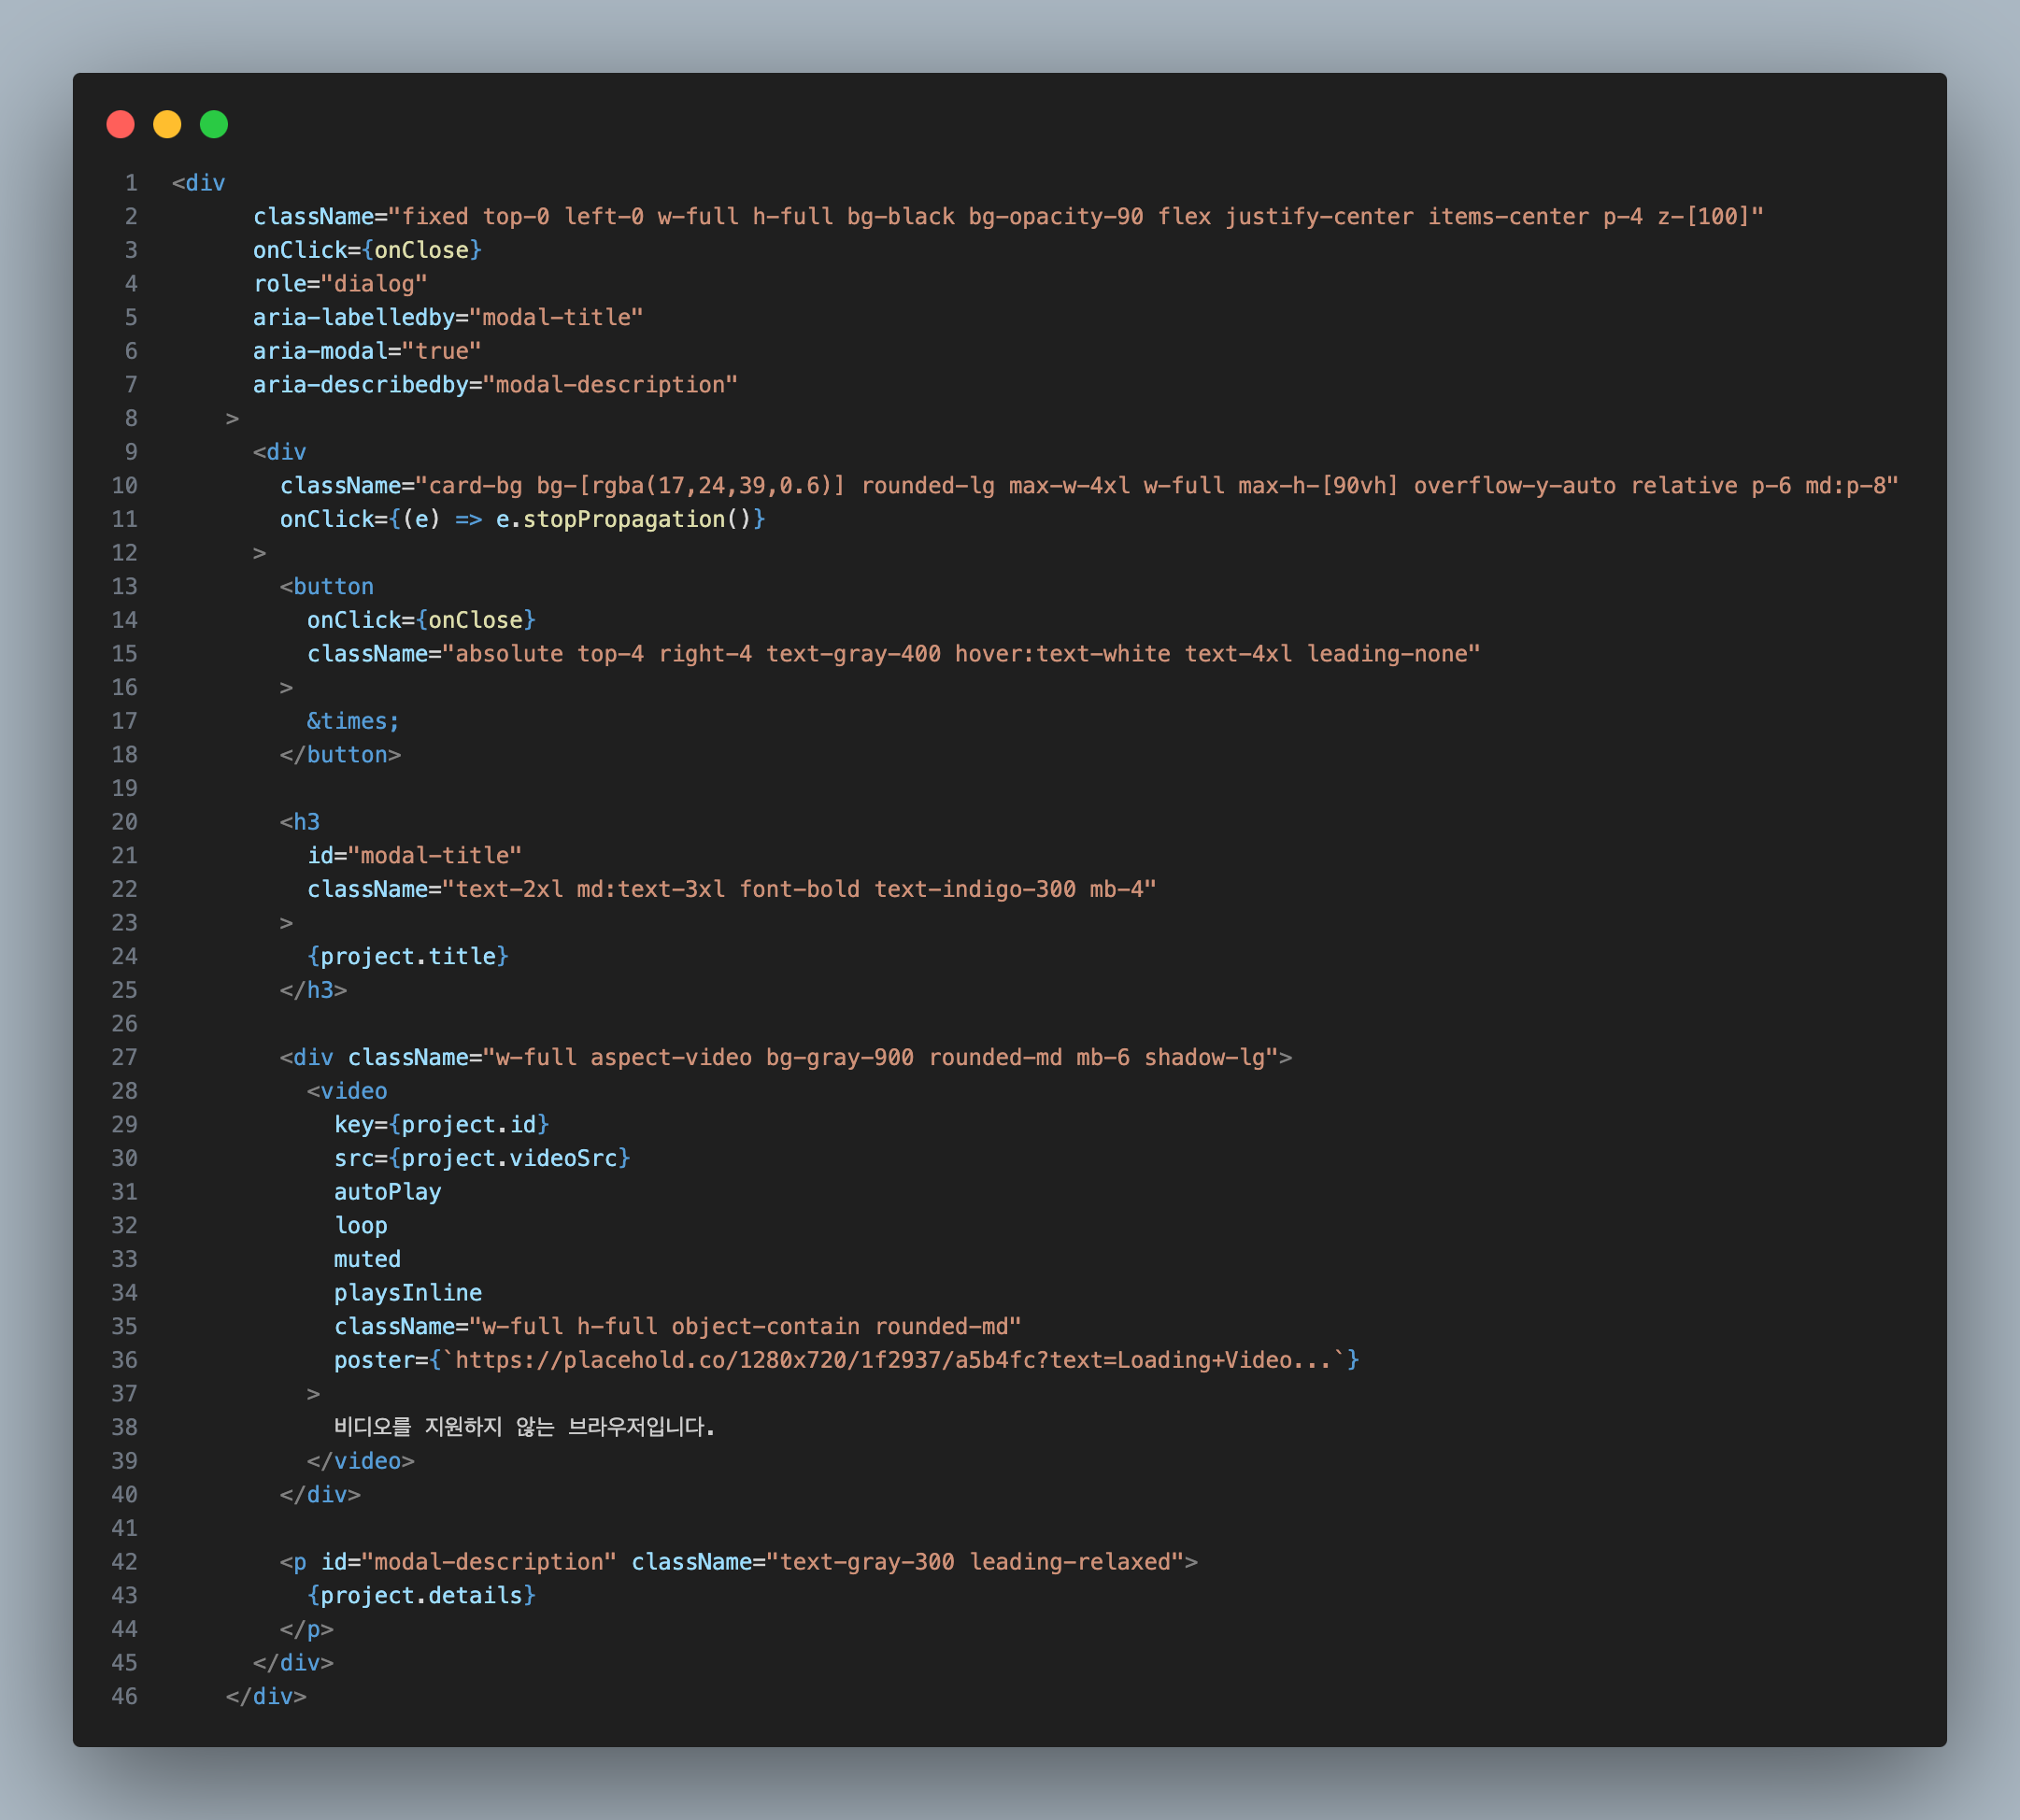This screenshot has width=2020, height=1820.
Task: Click the &times; entity text
Action: pyautogui.click(x=353, y=721)
